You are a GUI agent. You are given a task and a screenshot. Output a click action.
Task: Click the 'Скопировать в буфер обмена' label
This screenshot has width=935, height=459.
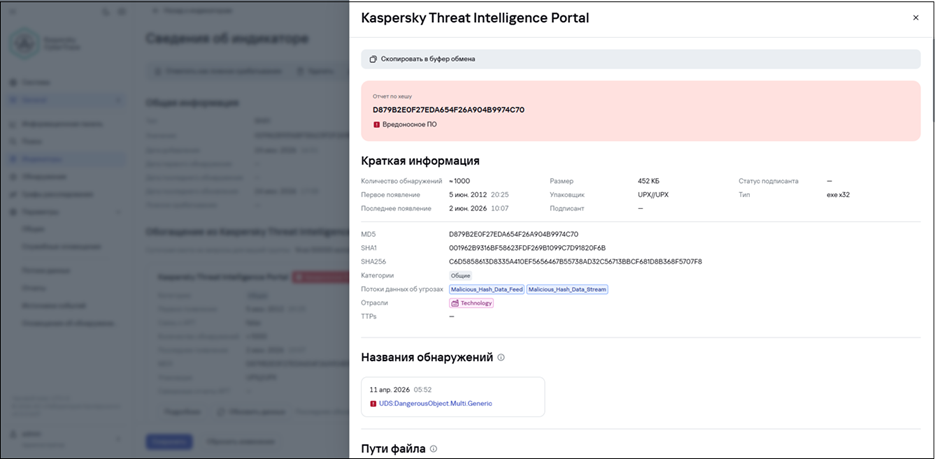(428, 59)
